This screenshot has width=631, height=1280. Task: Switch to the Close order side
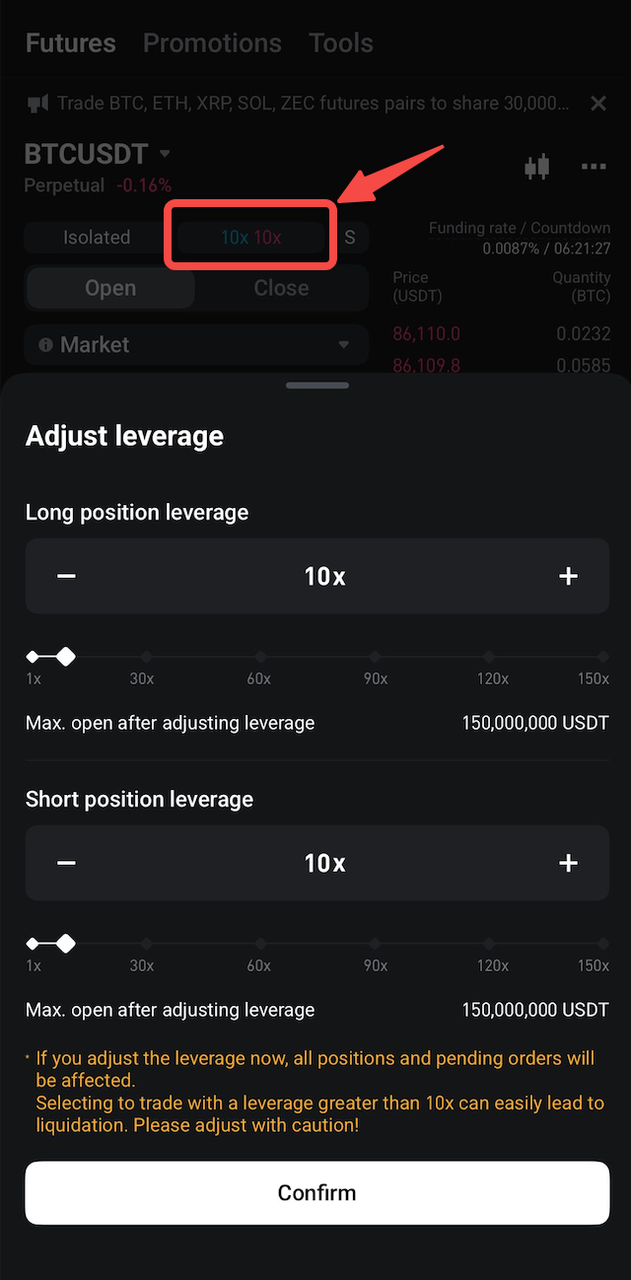pyautogui.click(x=281, y=288)
